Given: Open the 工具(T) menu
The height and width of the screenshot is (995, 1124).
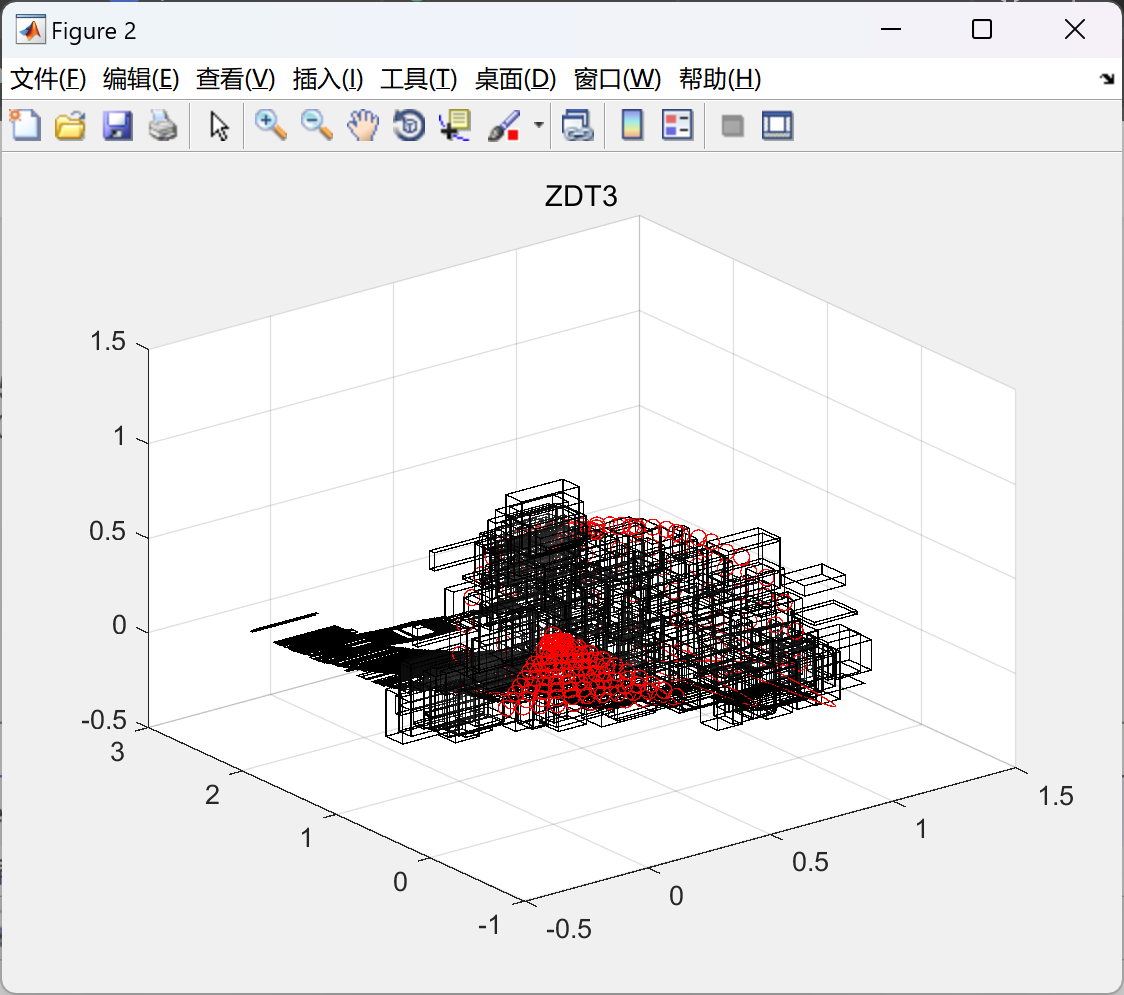Looking at the screenshot, I should coord(419,79).
